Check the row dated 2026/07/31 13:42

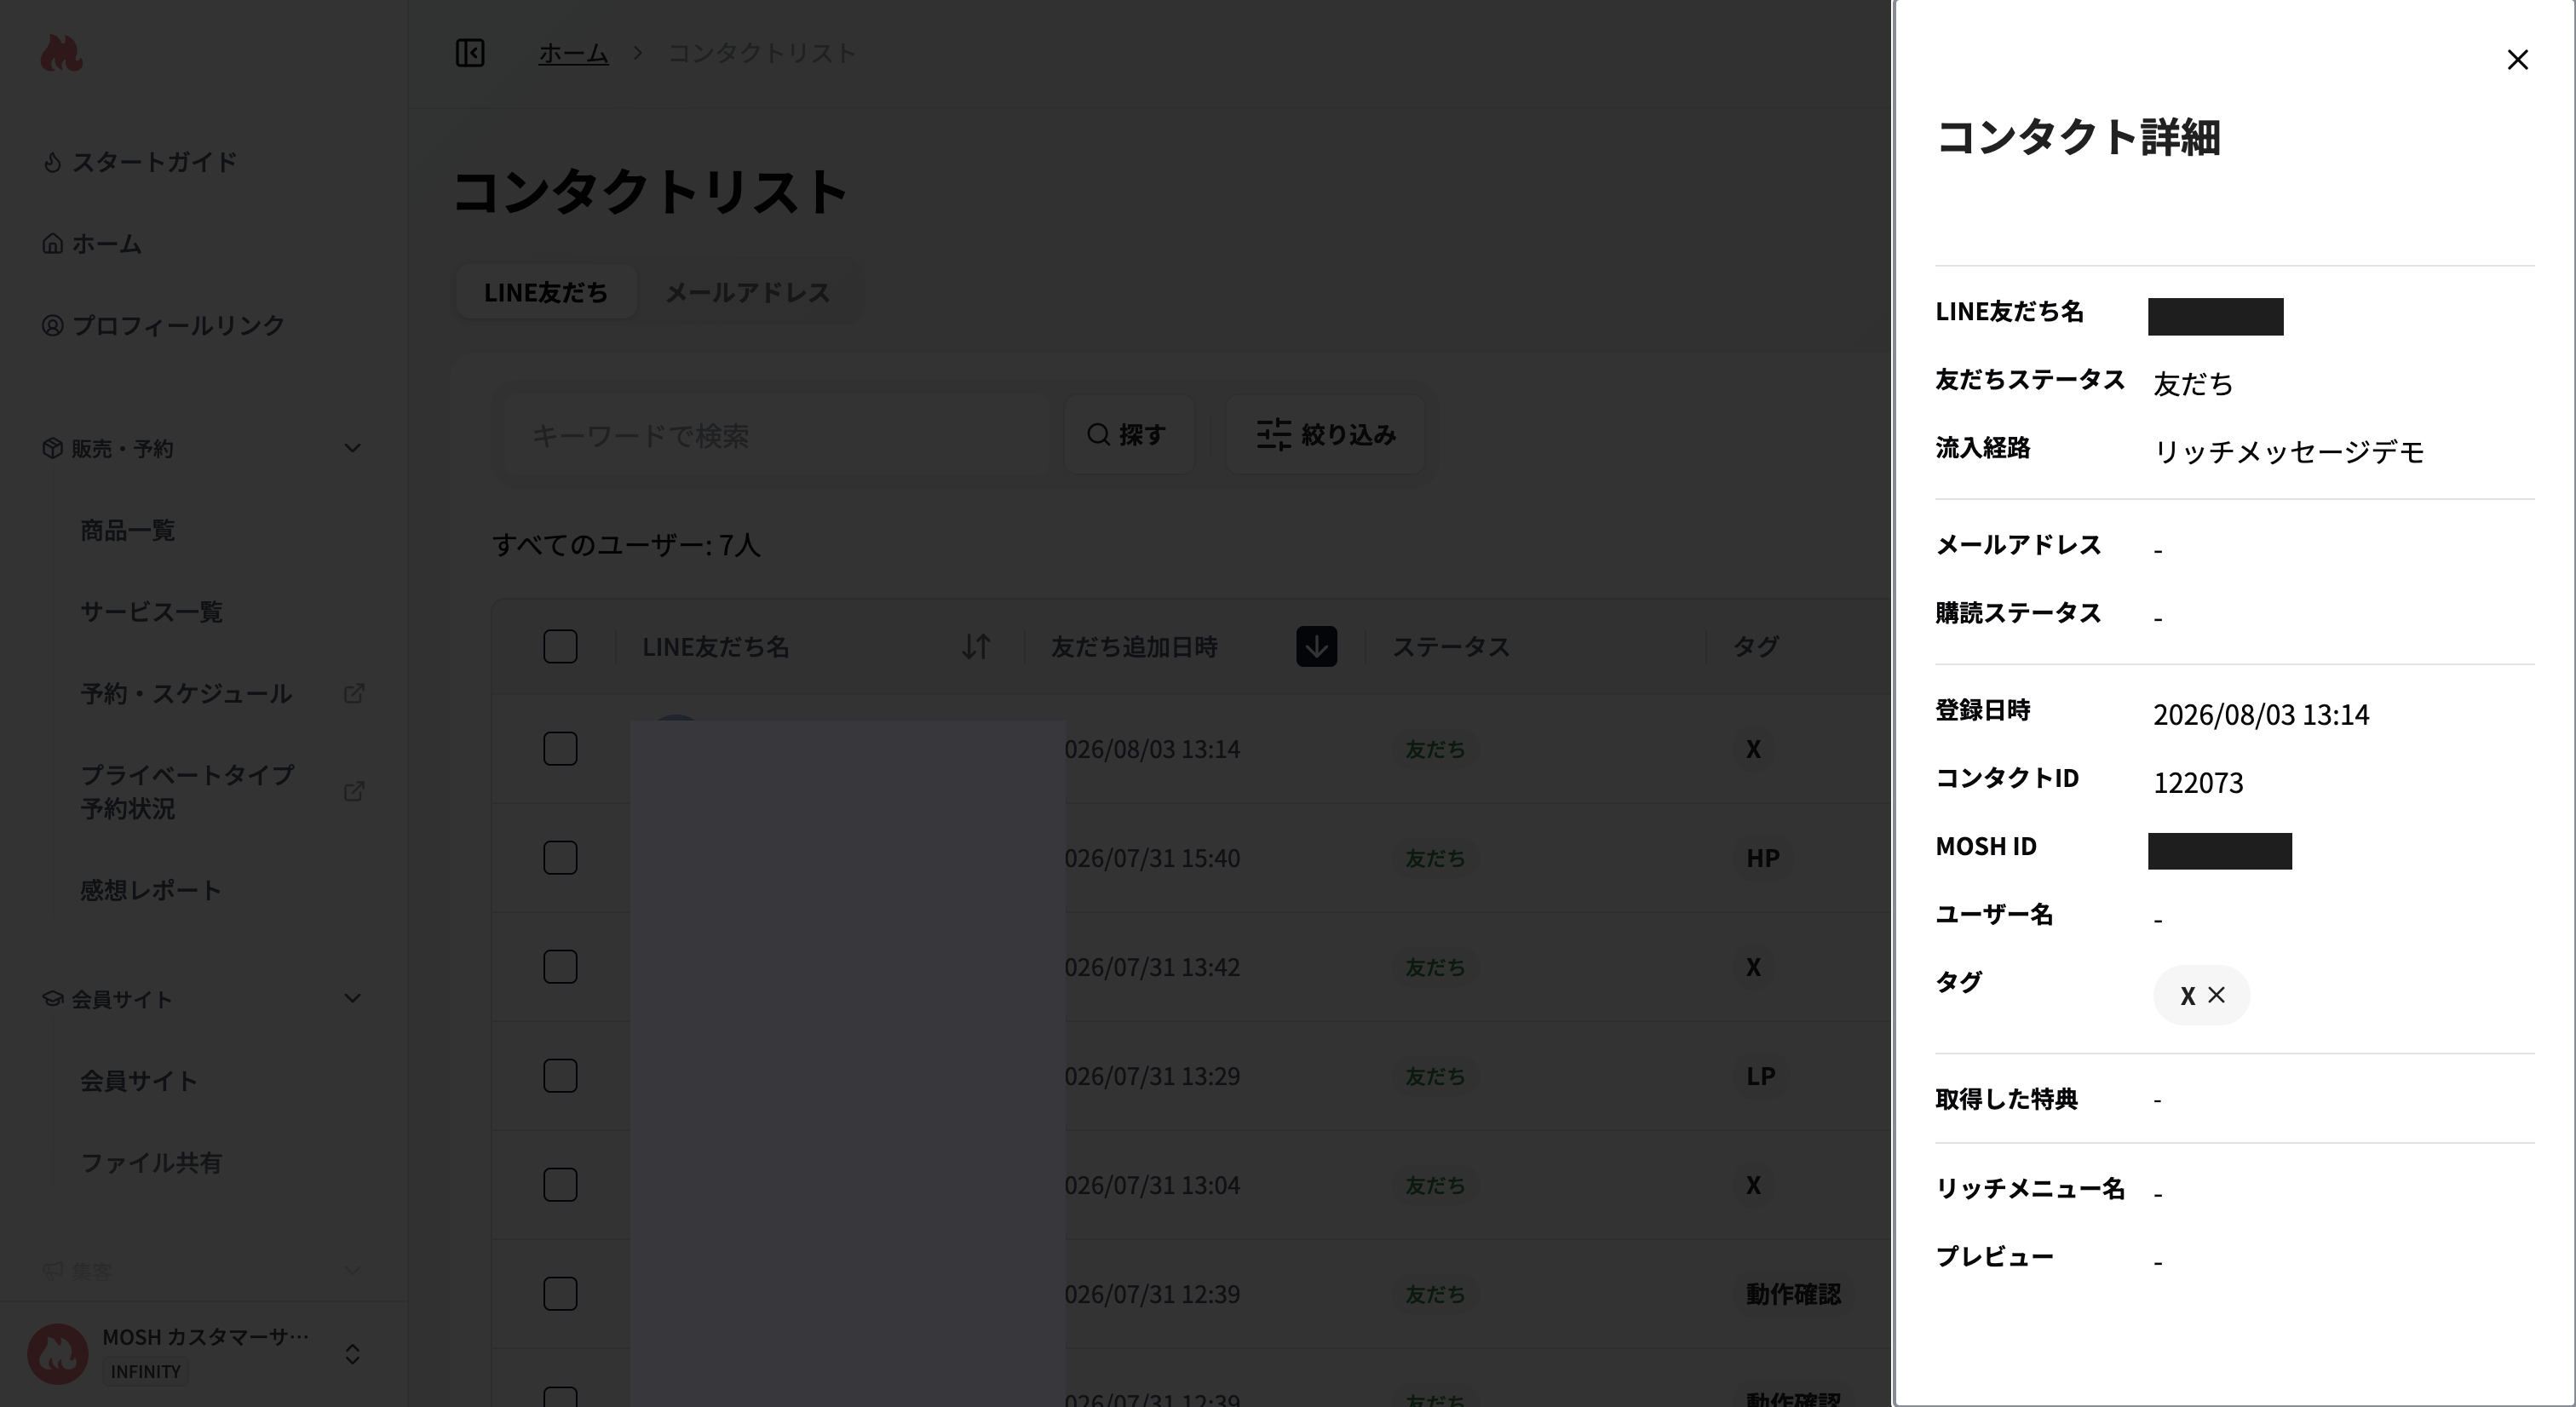[560, 967]
